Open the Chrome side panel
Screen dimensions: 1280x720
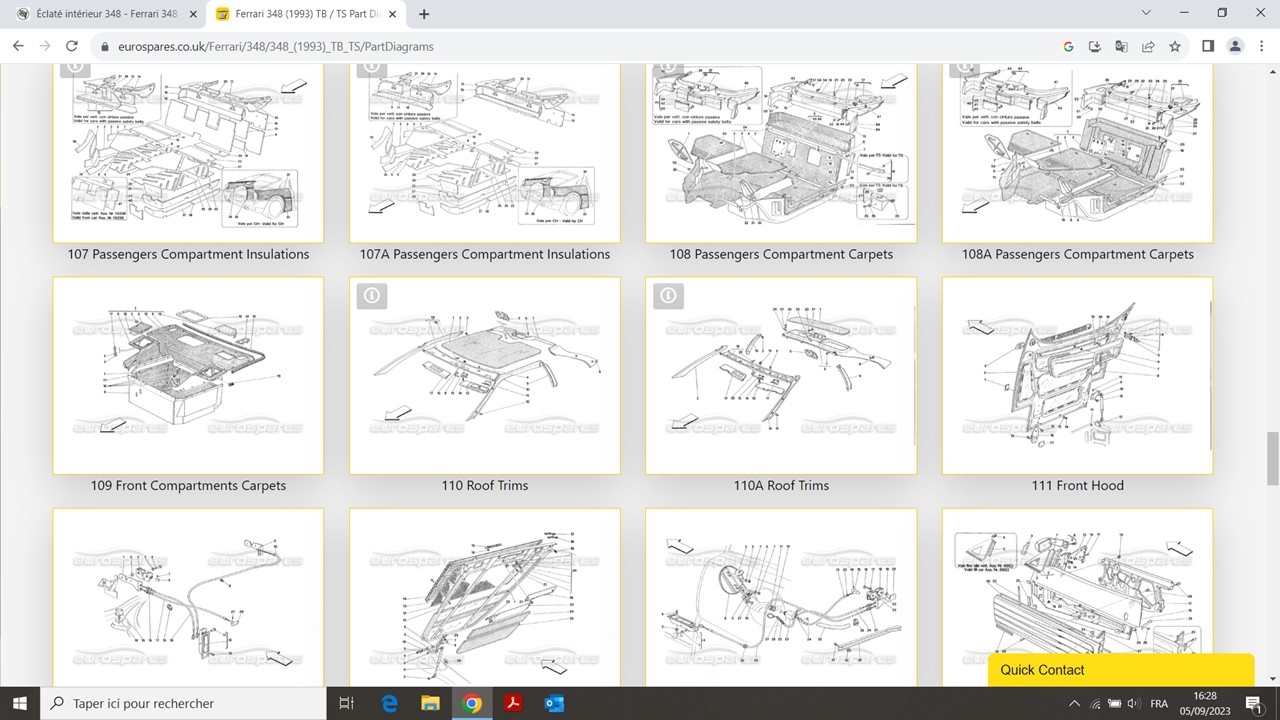tap(1208, 46)
